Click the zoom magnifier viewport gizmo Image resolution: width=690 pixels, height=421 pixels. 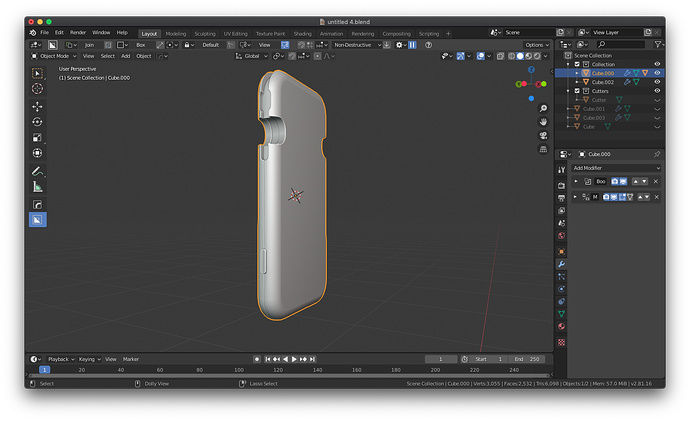(543, 108)
